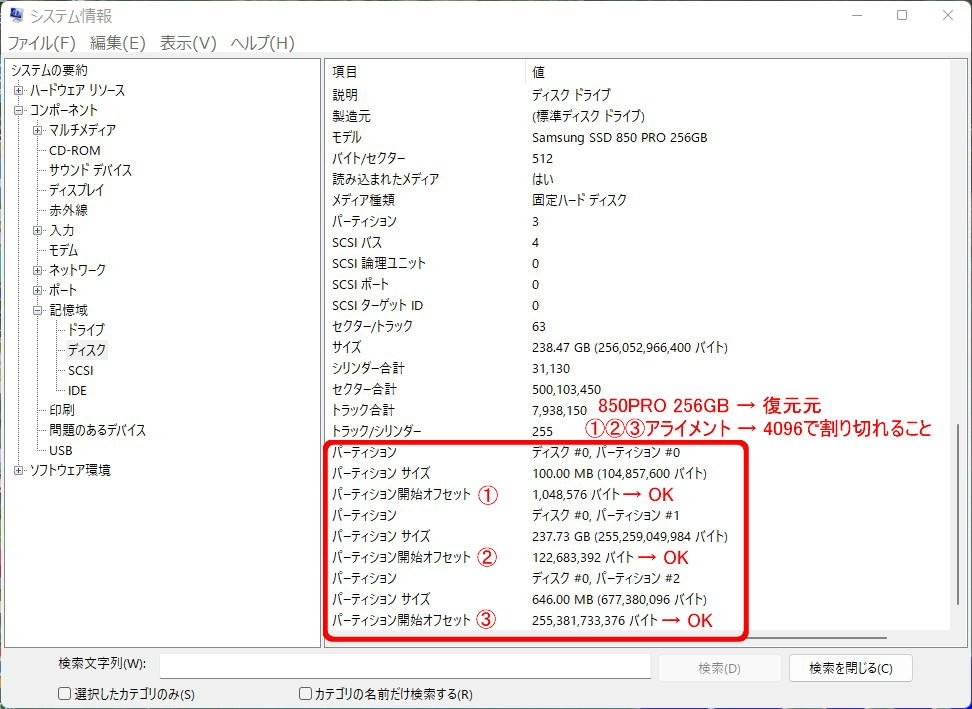
Task: Select USB in the tree
Action: (60, 451)
